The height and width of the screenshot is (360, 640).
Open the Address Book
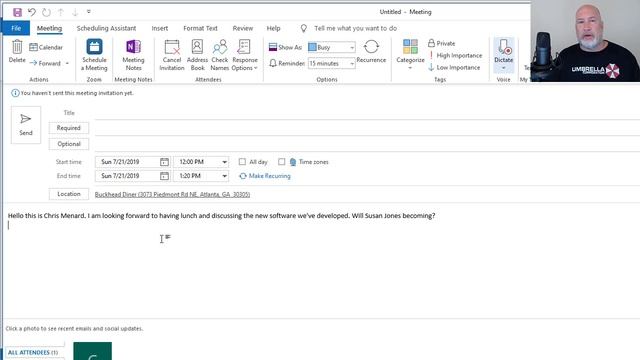(x=198, y=55)
